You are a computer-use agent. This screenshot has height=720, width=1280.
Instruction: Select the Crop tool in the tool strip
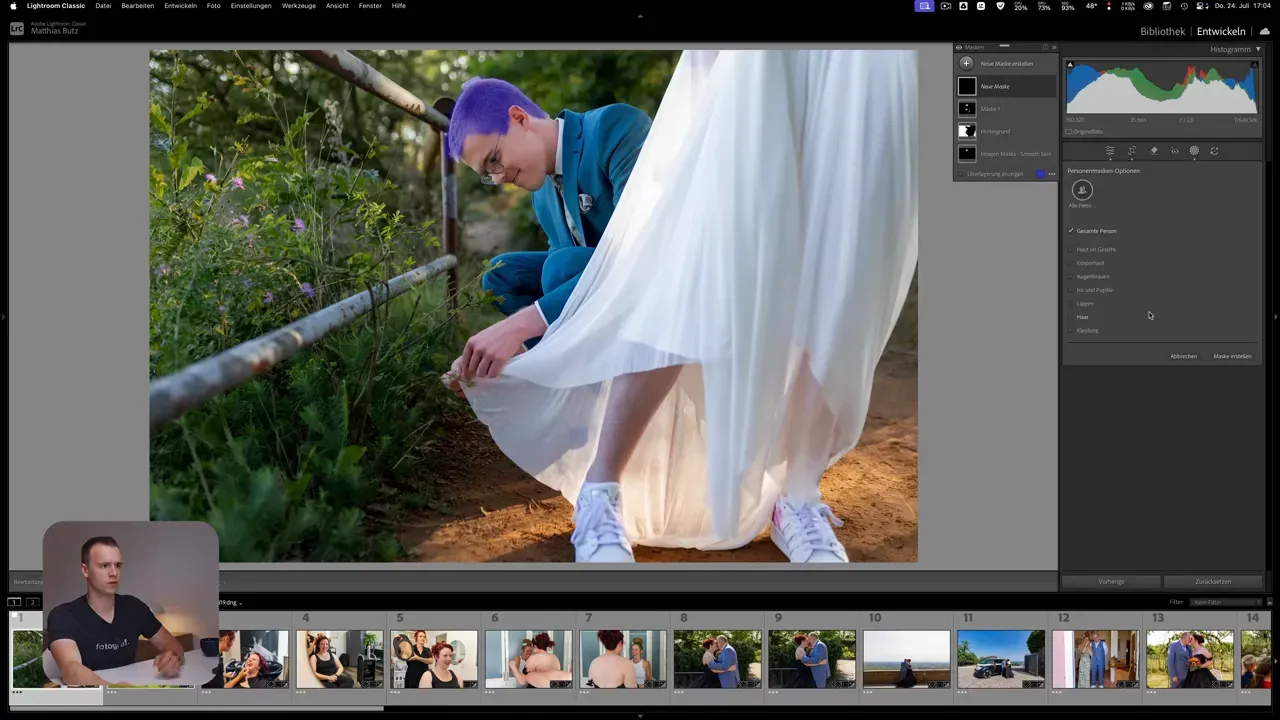pyautogui.click(x=1132, y=151)
